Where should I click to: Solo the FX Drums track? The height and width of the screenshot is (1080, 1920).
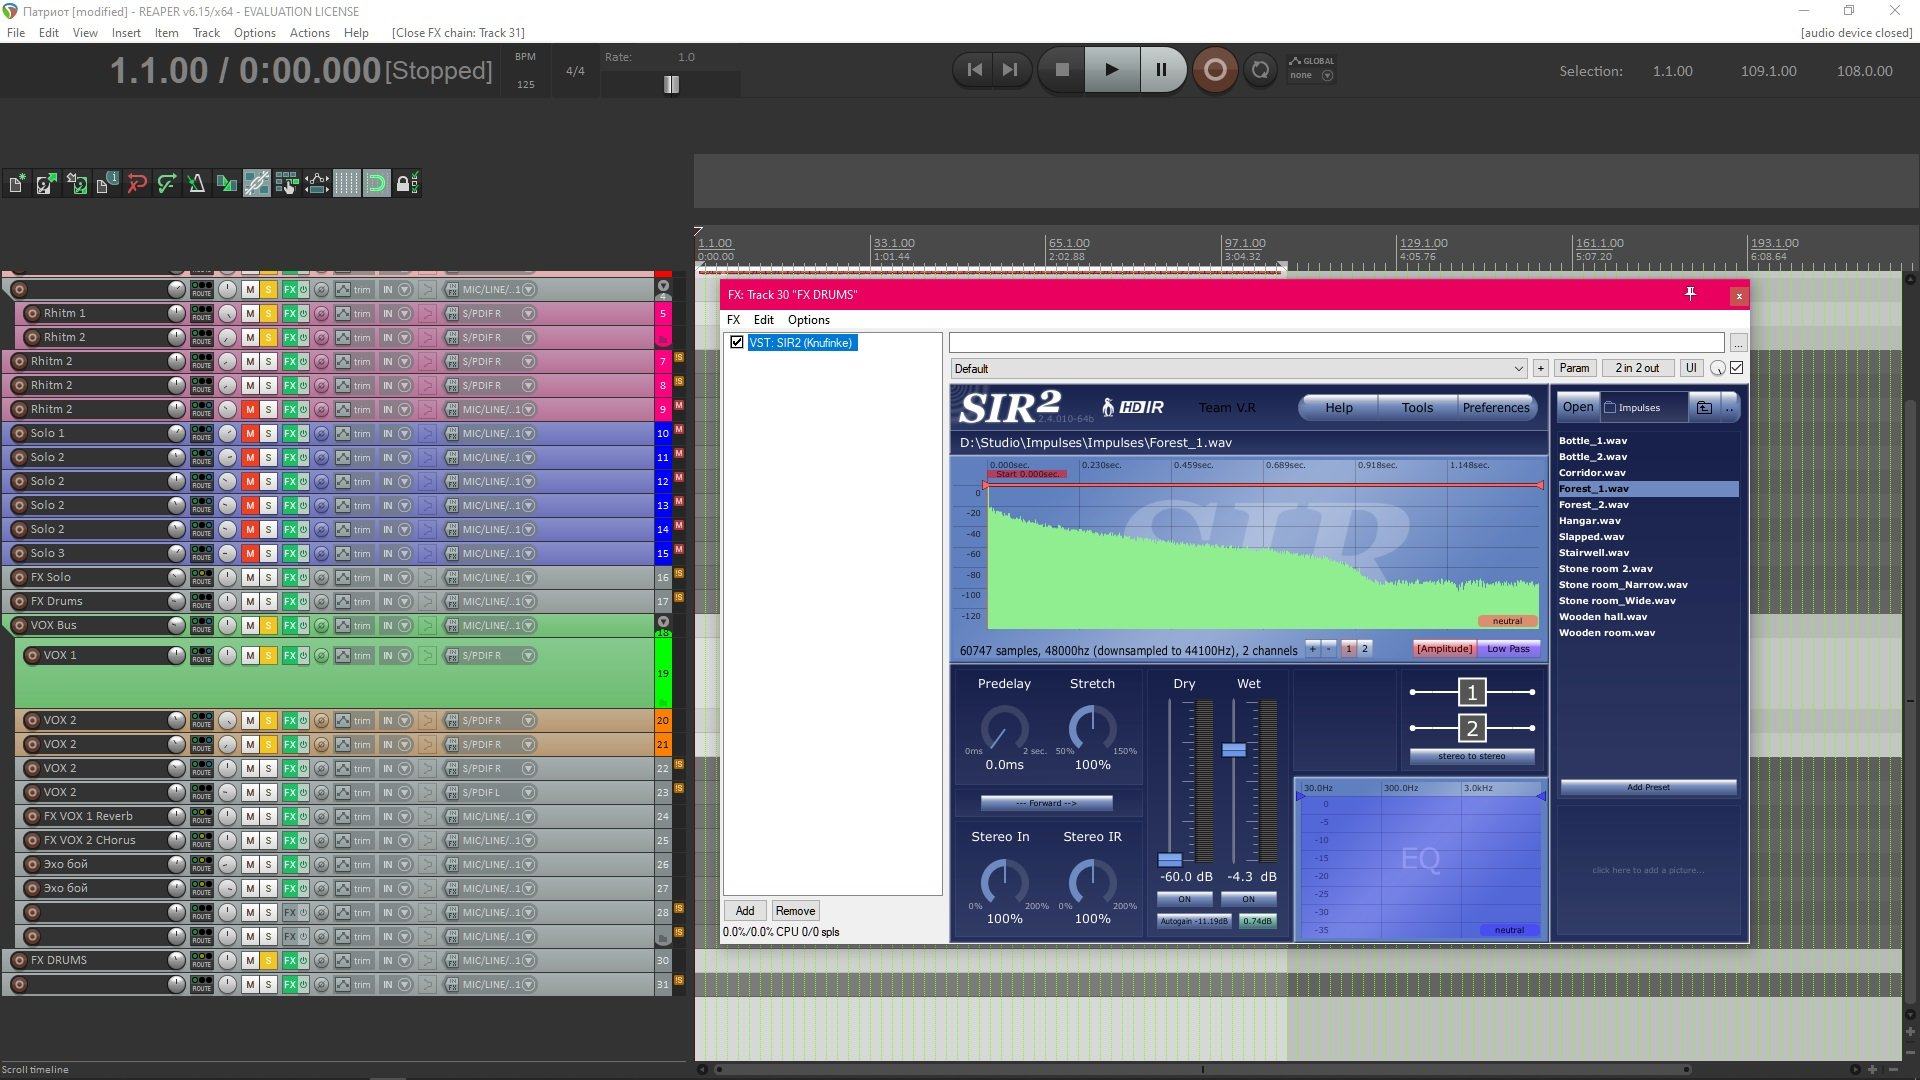coord(268,602)
